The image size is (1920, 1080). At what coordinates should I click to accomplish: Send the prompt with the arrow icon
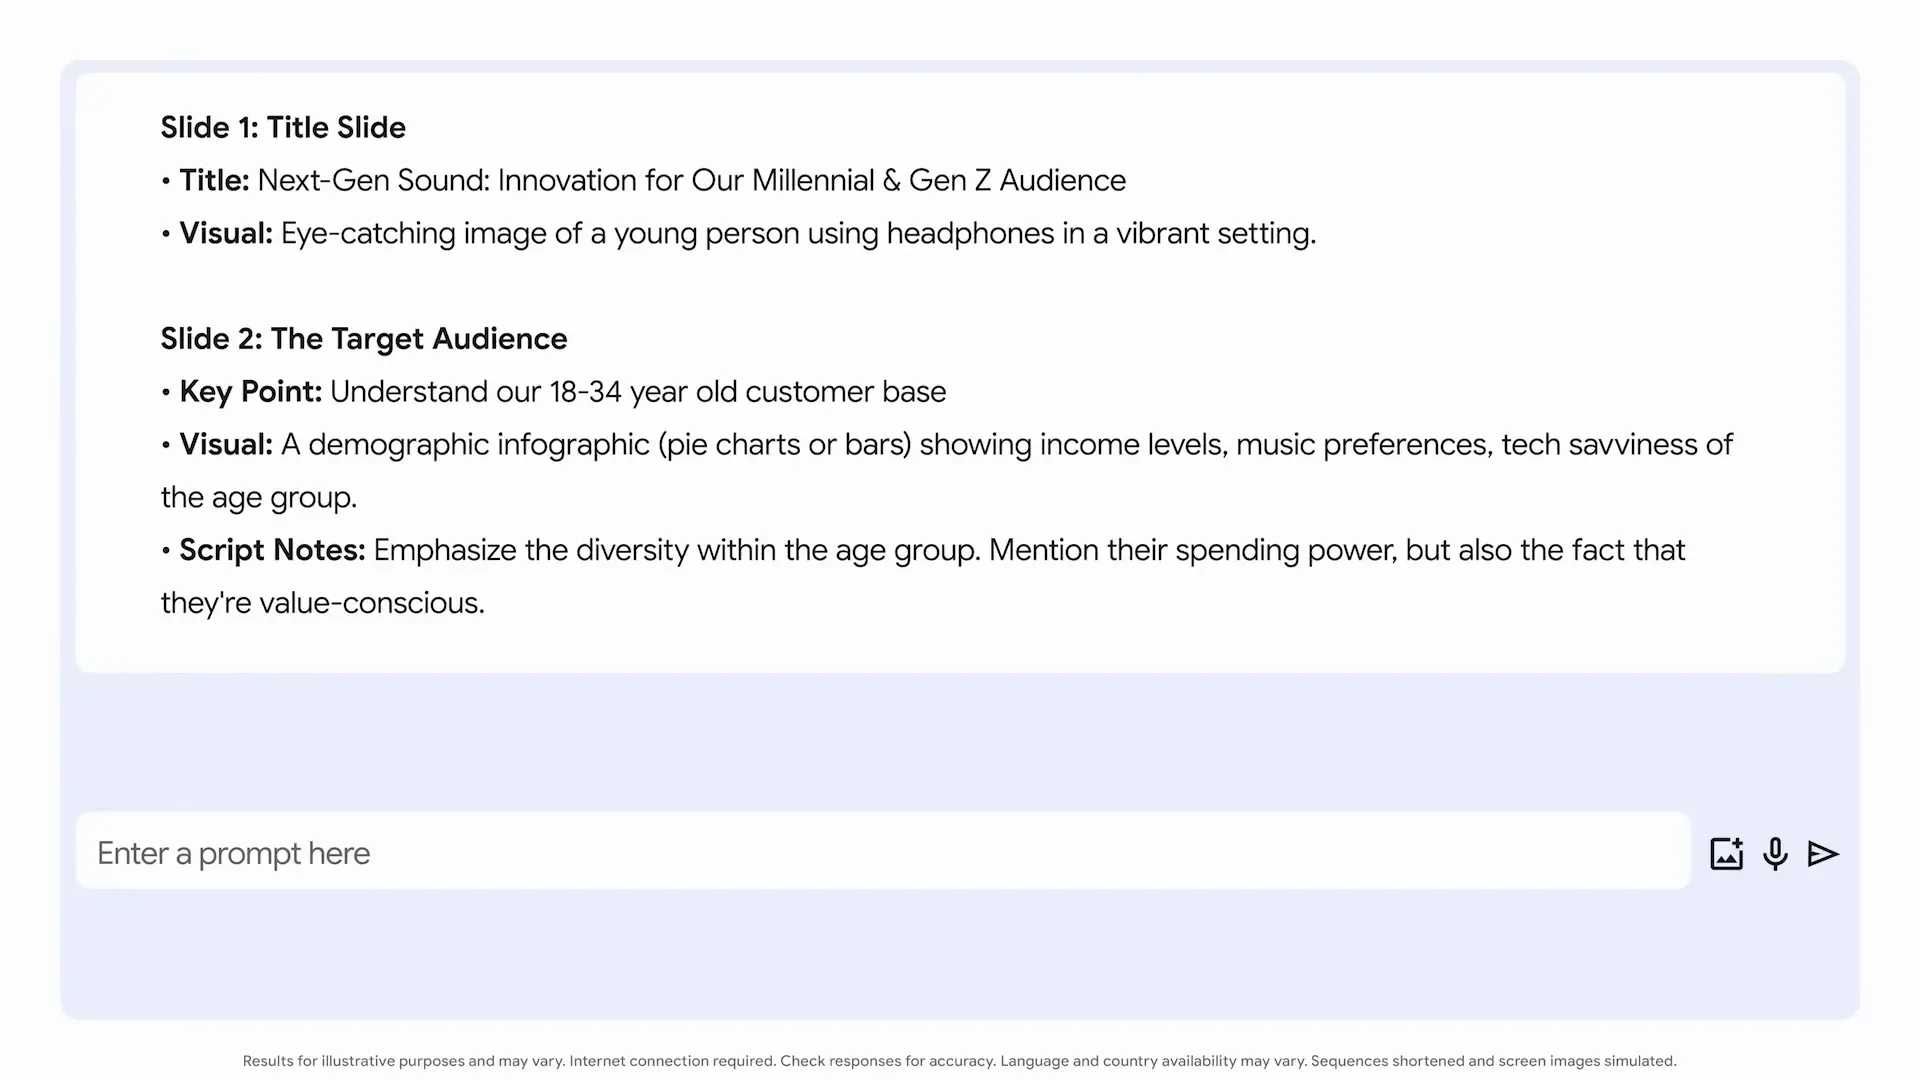pyautogui.click(x=1823, y=854)
